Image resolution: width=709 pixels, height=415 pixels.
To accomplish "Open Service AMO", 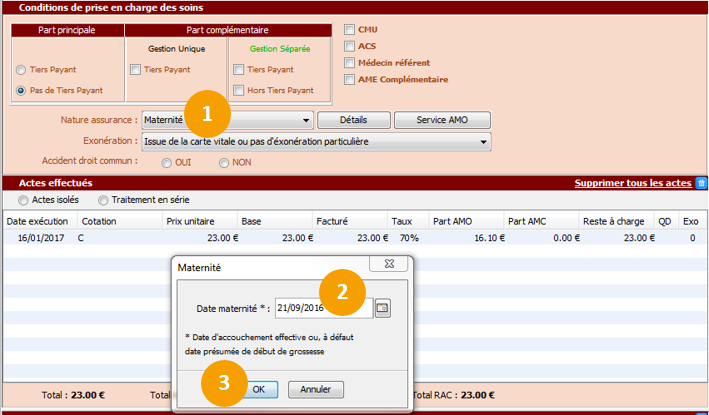I will click(x=442, y=120).
